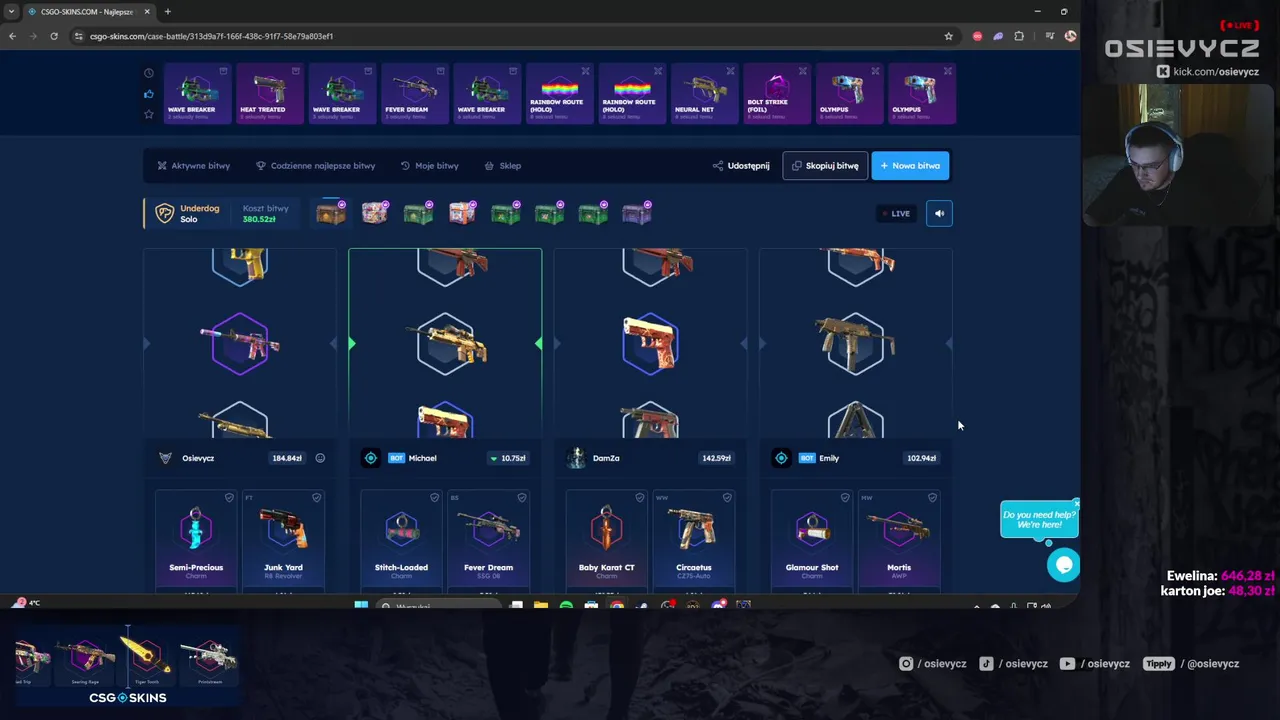Click Osievycz player avatar icon
Screen dimensions: 1280x720
click(165, 458)
